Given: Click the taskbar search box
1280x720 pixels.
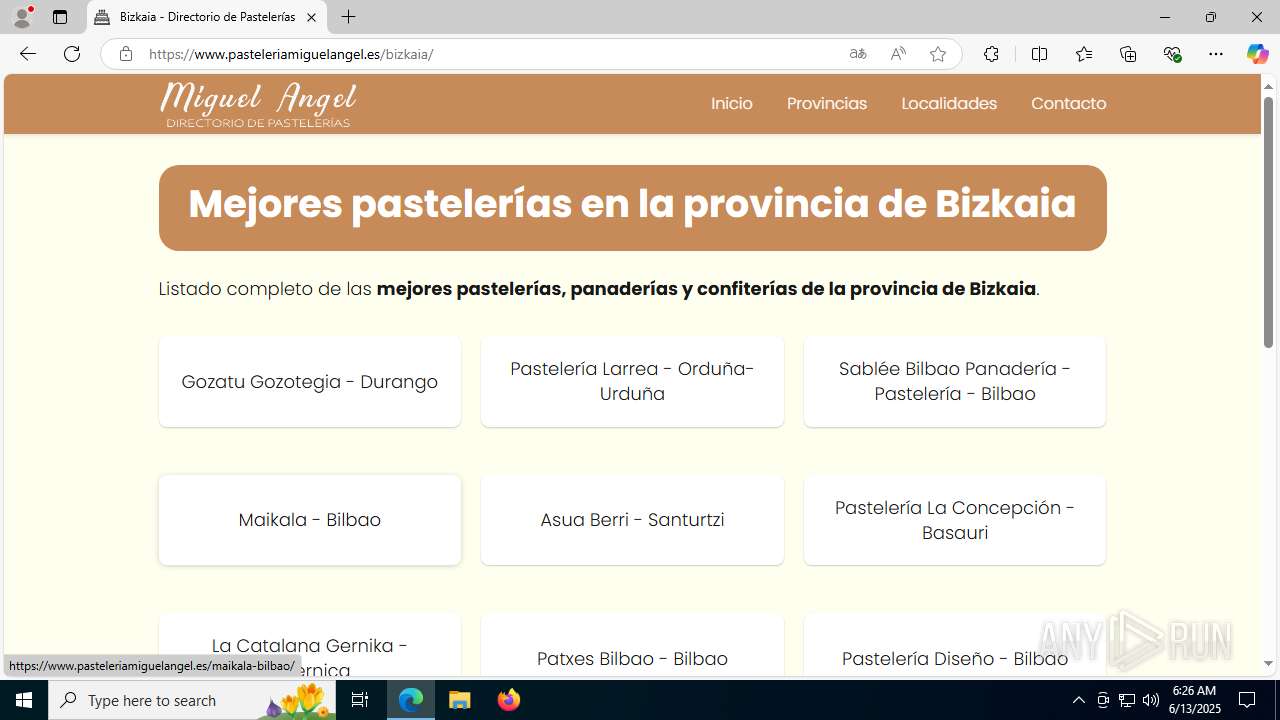Looking at the screenshot, I should [x=192, y=700].
